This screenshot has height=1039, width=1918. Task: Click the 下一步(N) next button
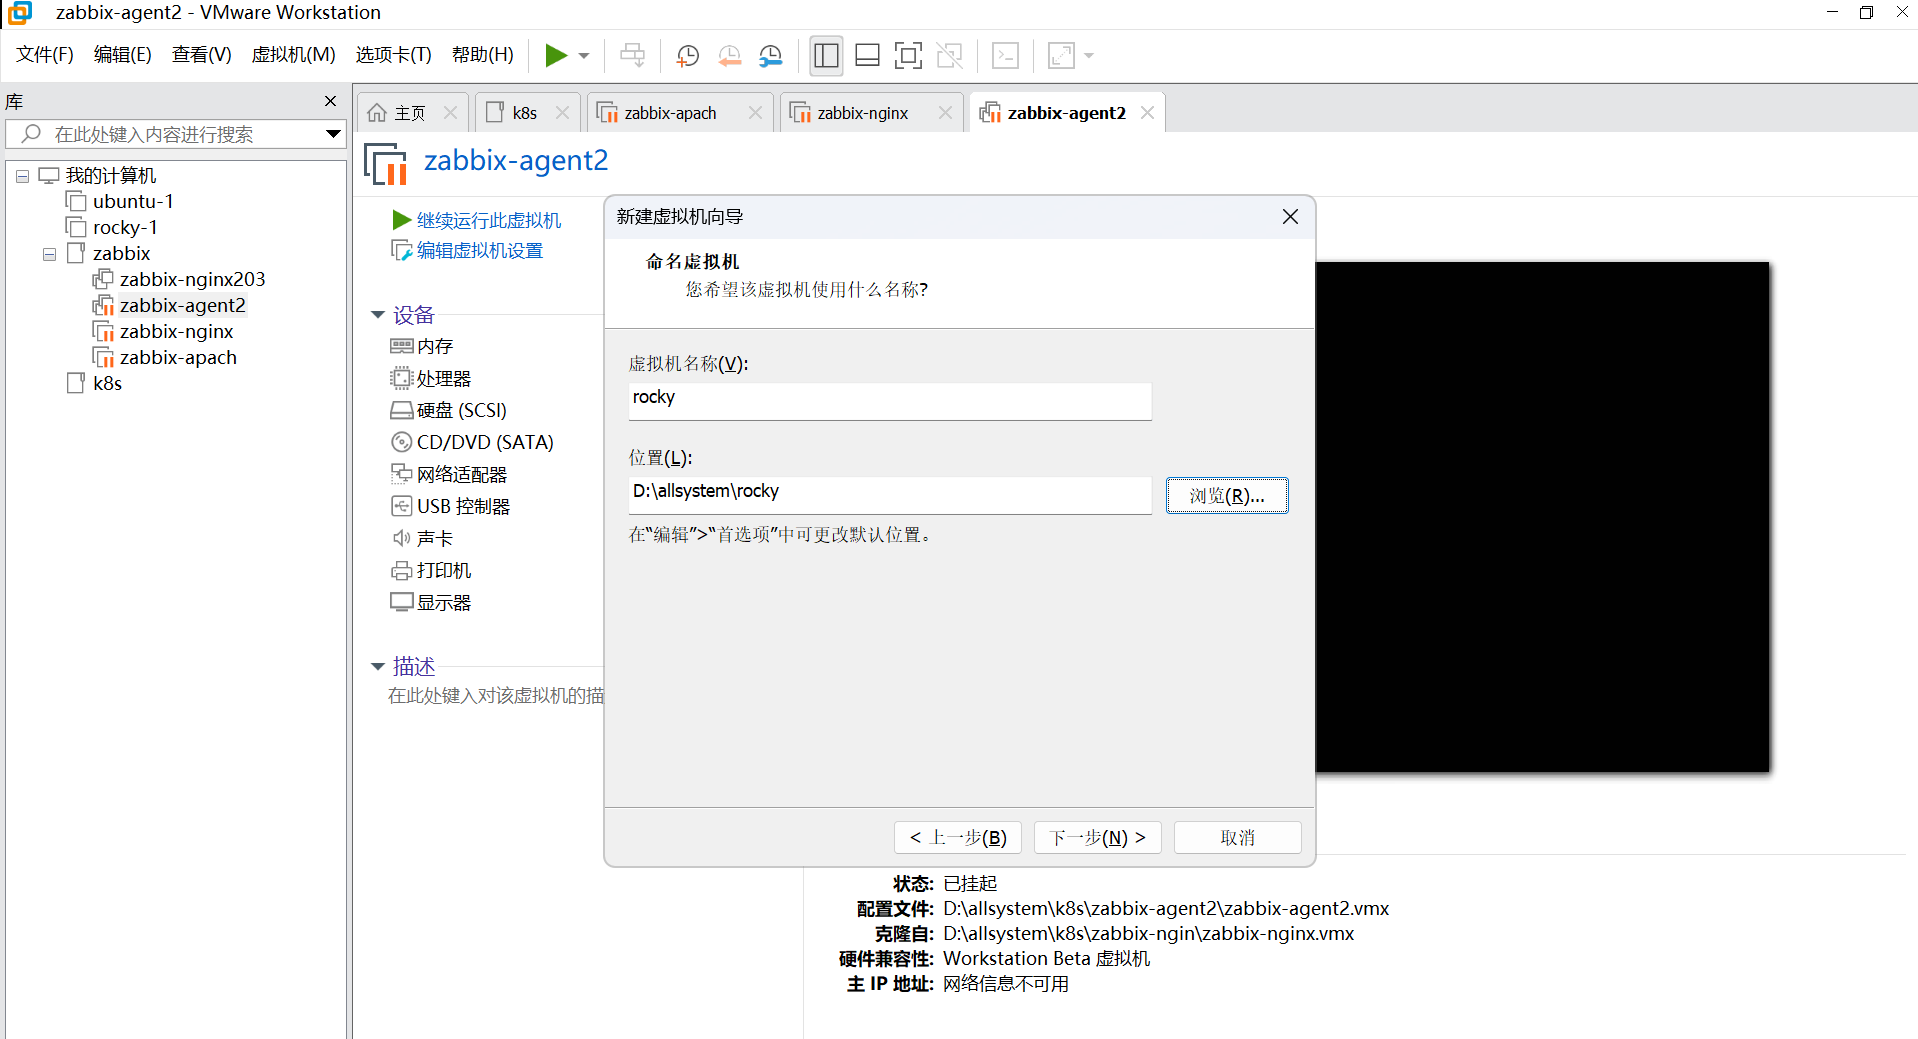click(x=1098, y=837)
